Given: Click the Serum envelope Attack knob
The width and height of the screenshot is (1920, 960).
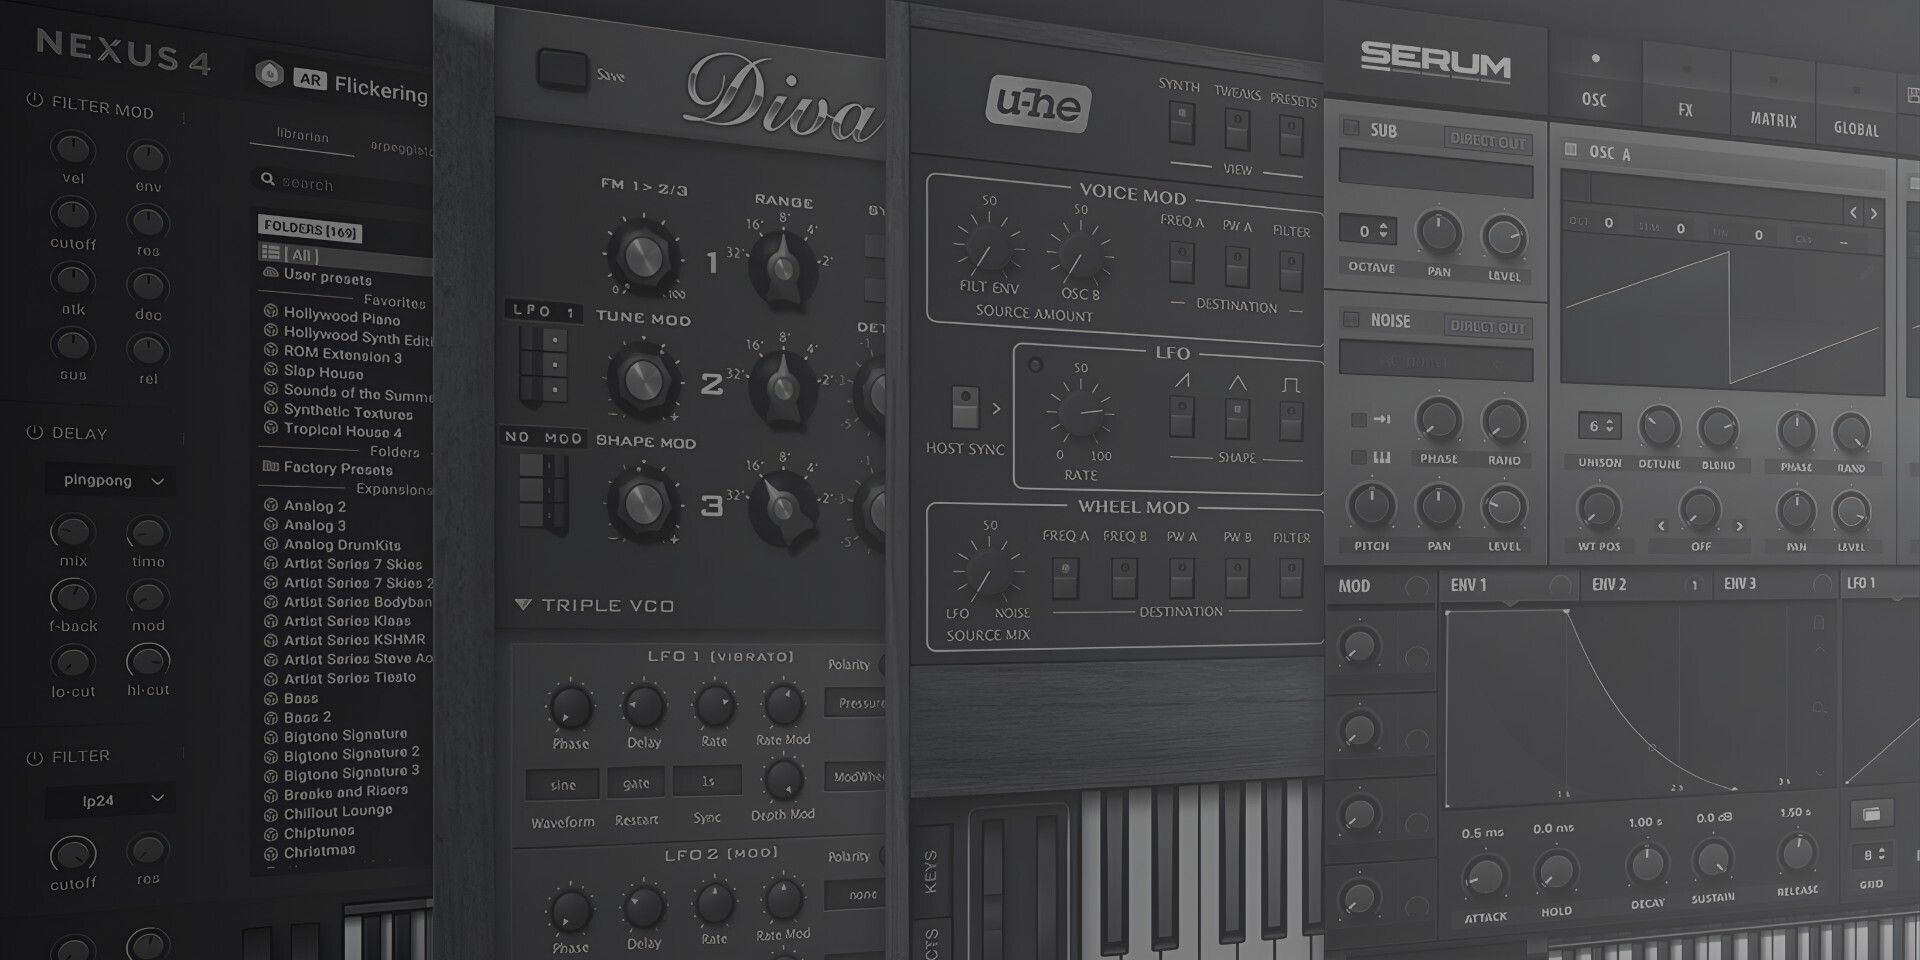Looking at the screenshot, I should tap(1486, 878).
